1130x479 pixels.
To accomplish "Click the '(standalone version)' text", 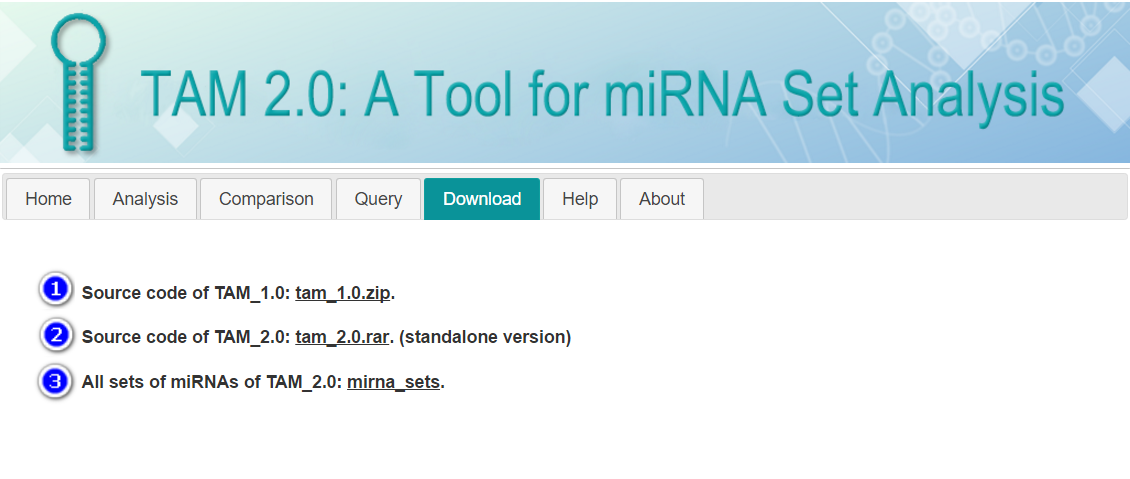I will point(484,337).
